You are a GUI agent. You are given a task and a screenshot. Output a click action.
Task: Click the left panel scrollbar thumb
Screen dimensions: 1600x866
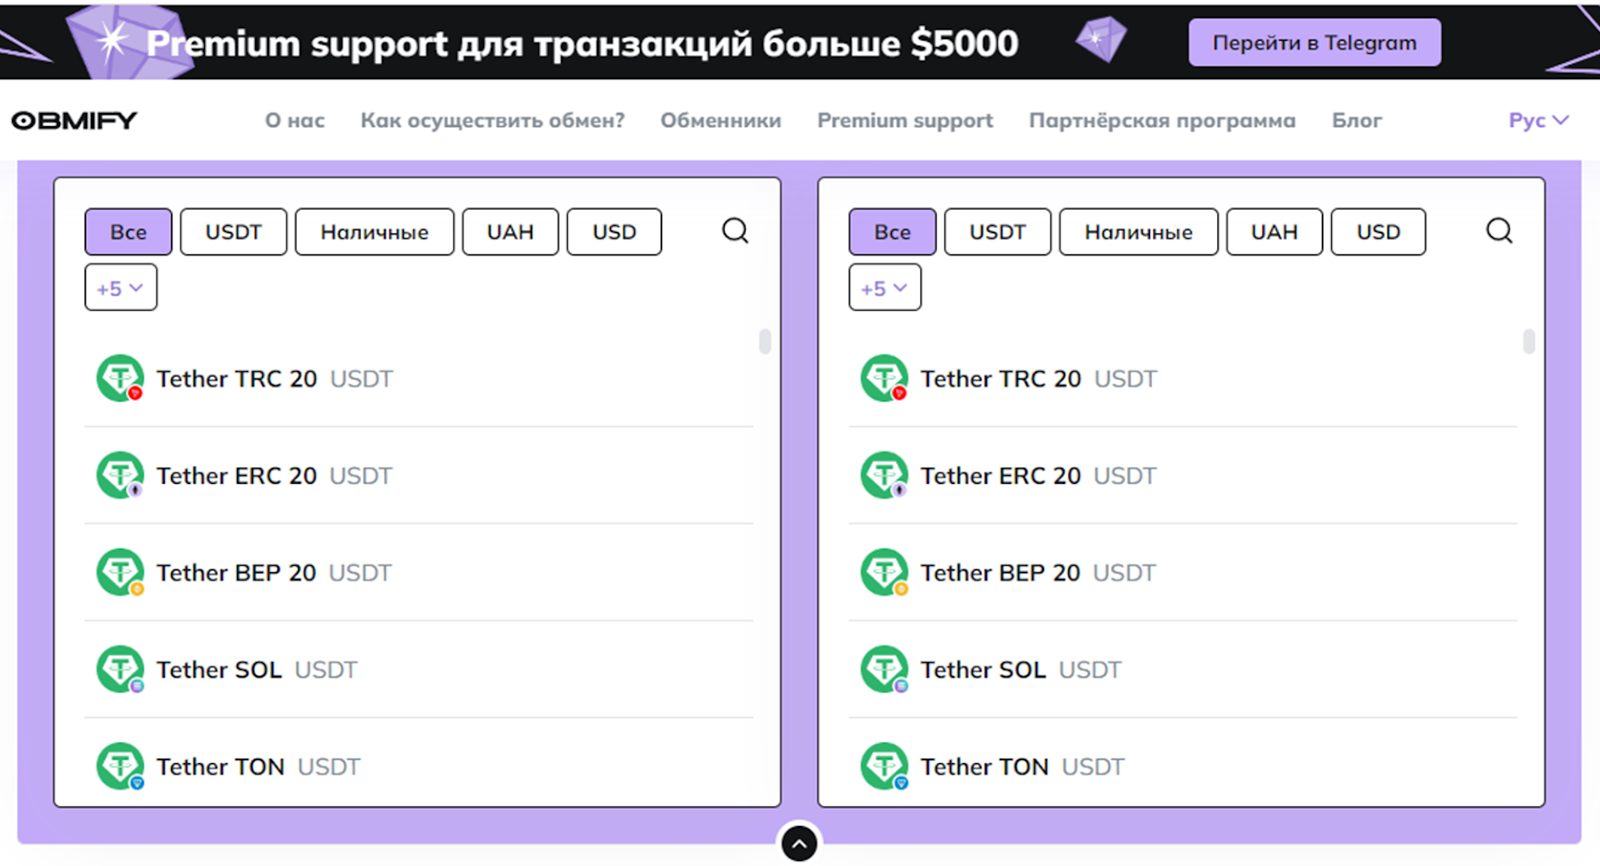coord(765,341)
